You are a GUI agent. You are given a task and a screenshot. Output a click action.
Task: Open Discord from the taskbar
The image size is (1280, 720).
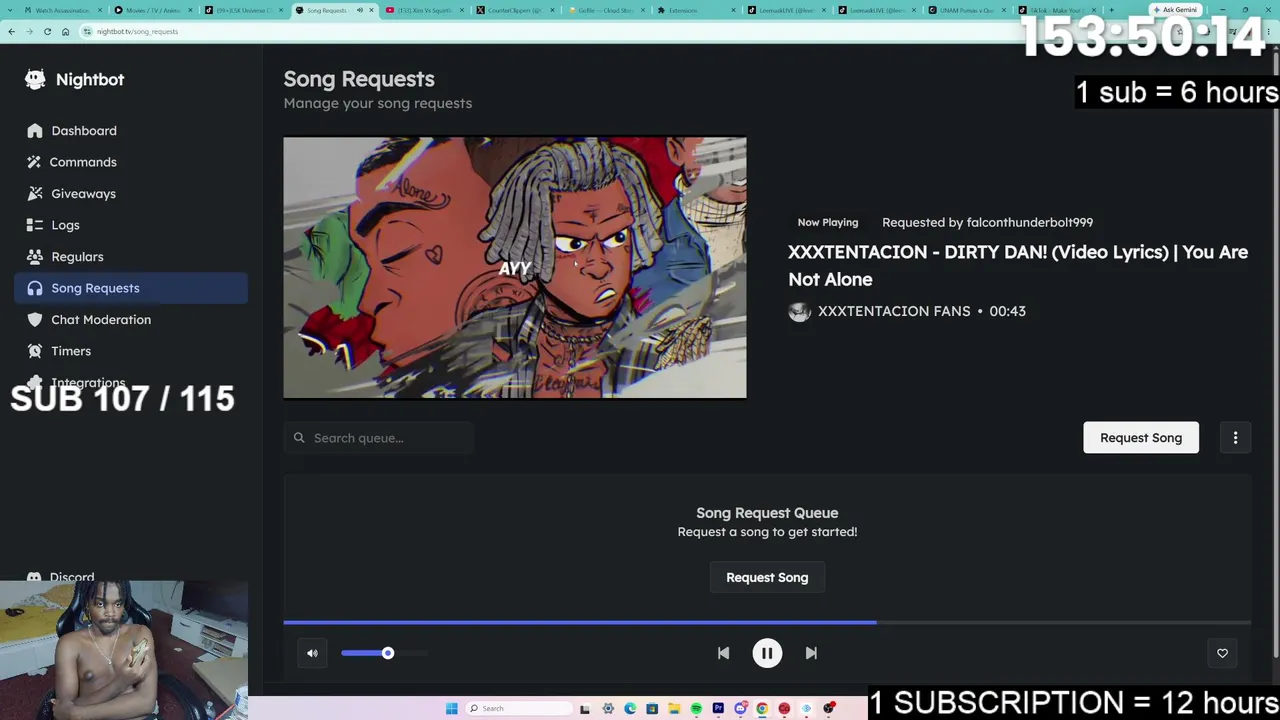[x=740, y=709]
